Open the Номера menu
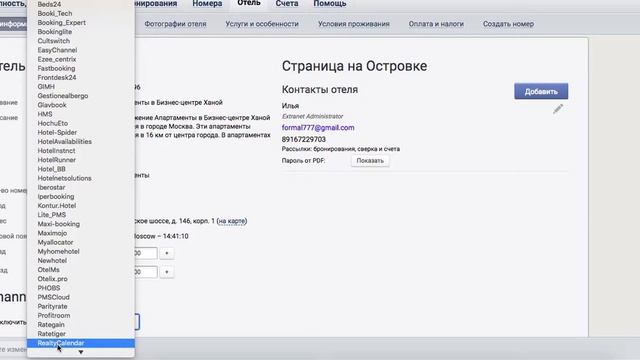 (x=207, y=4)
